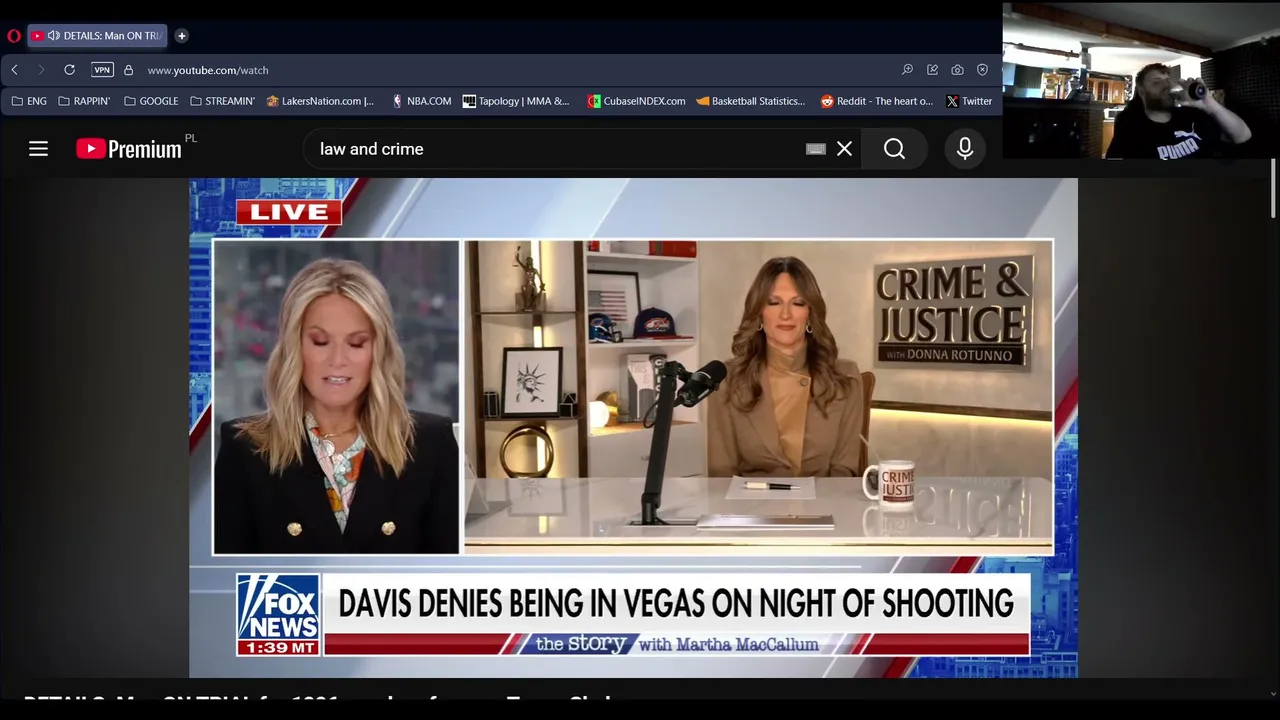Start voice search with the microphone

965,149
